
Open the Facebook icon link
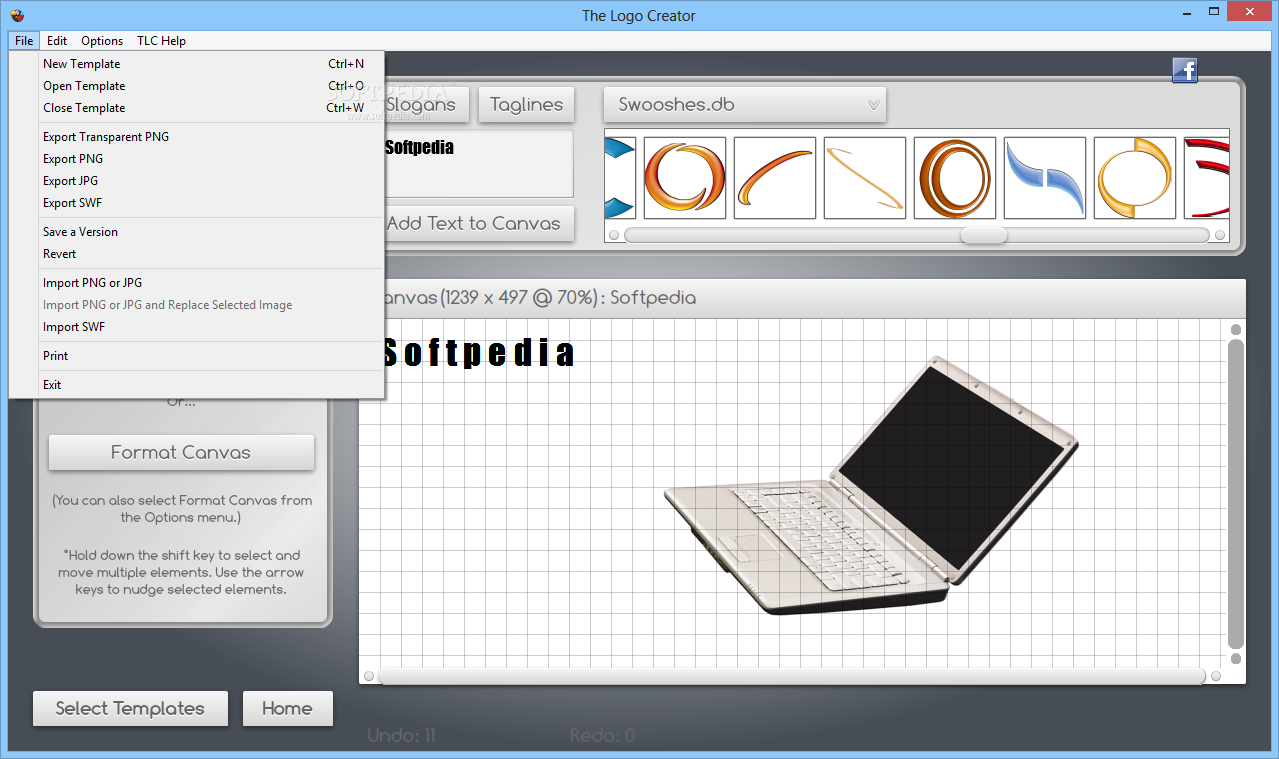click(1185, 70)
